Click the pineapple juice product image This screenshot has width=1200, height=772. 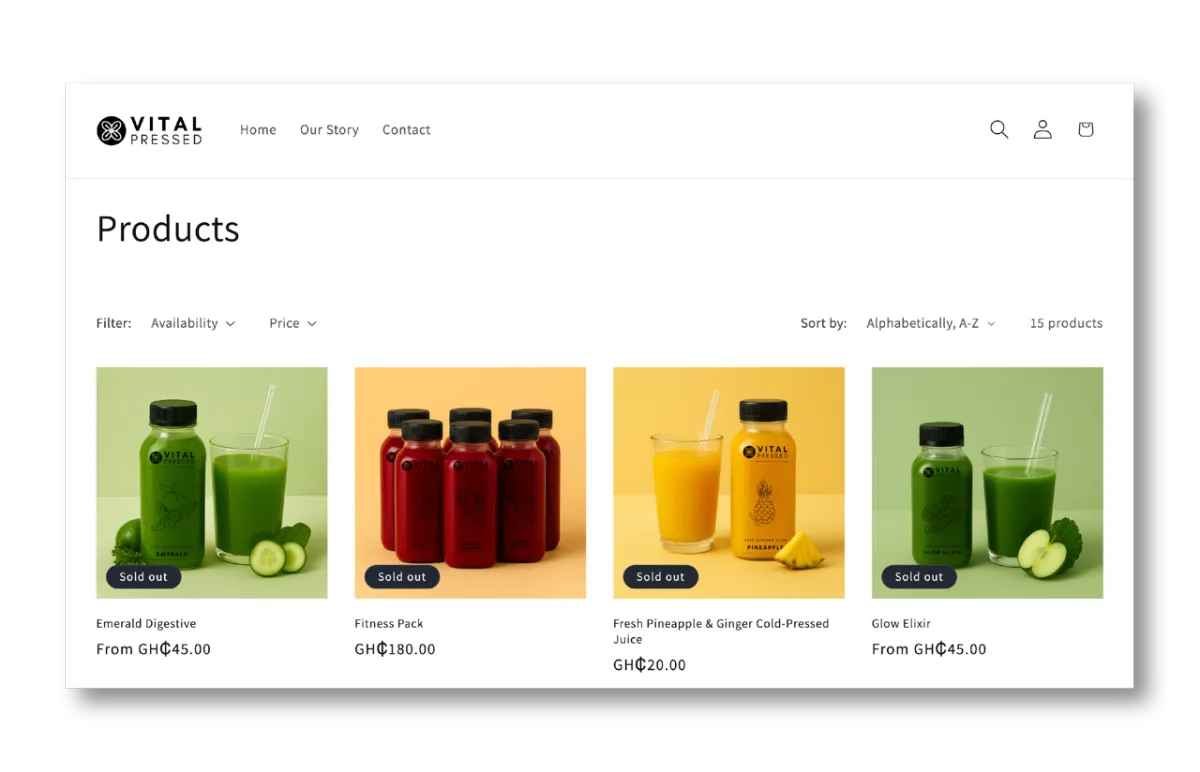[x=729, y=483]
